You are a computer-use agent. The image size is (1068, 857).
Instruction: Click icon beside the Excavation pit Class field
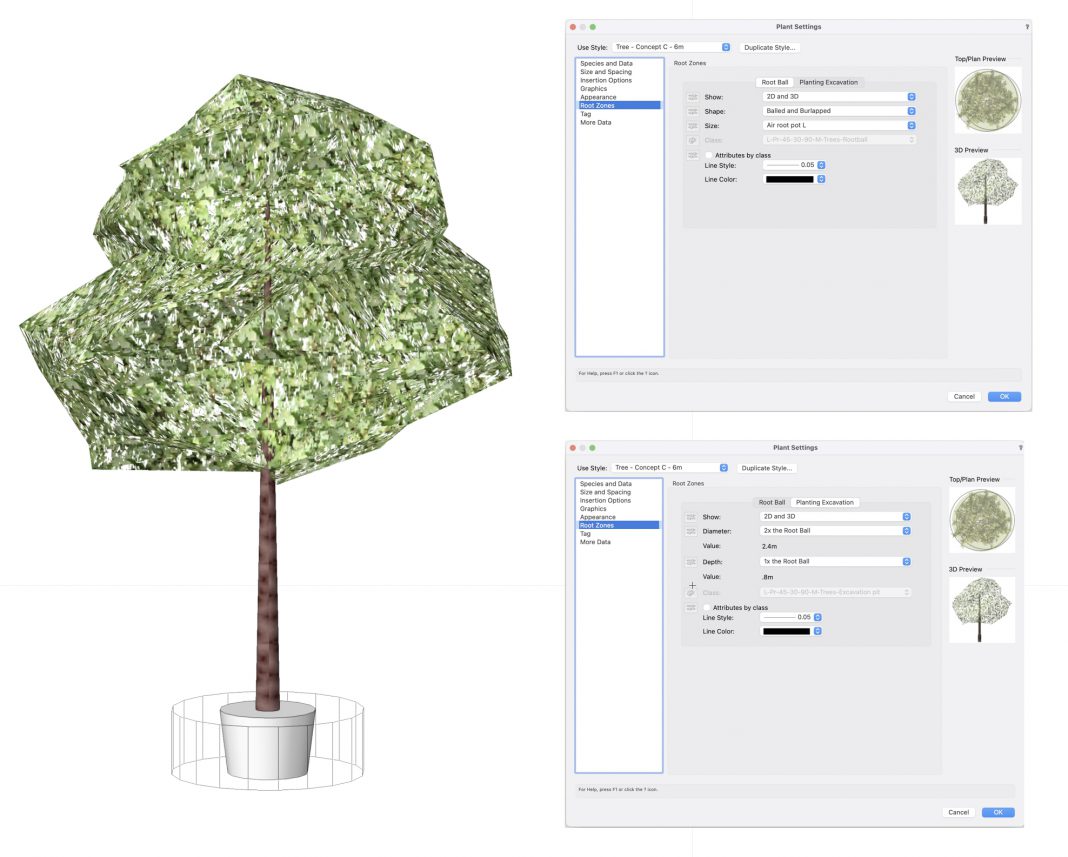click(x=690, y=593)
